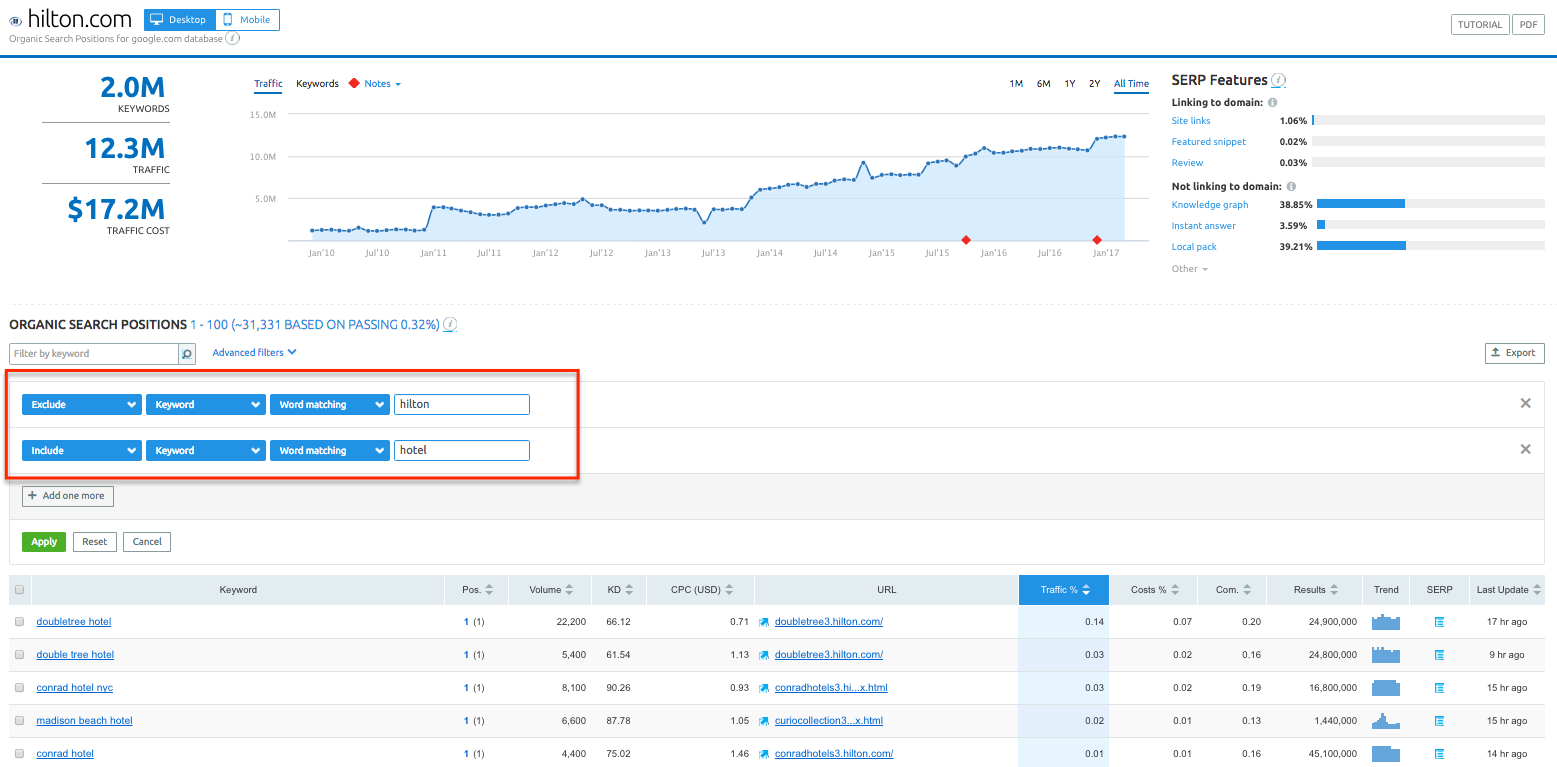Click the Filter by keyword input field
The width and height of the screenshot is (1557, 767).
pos(94,354)
